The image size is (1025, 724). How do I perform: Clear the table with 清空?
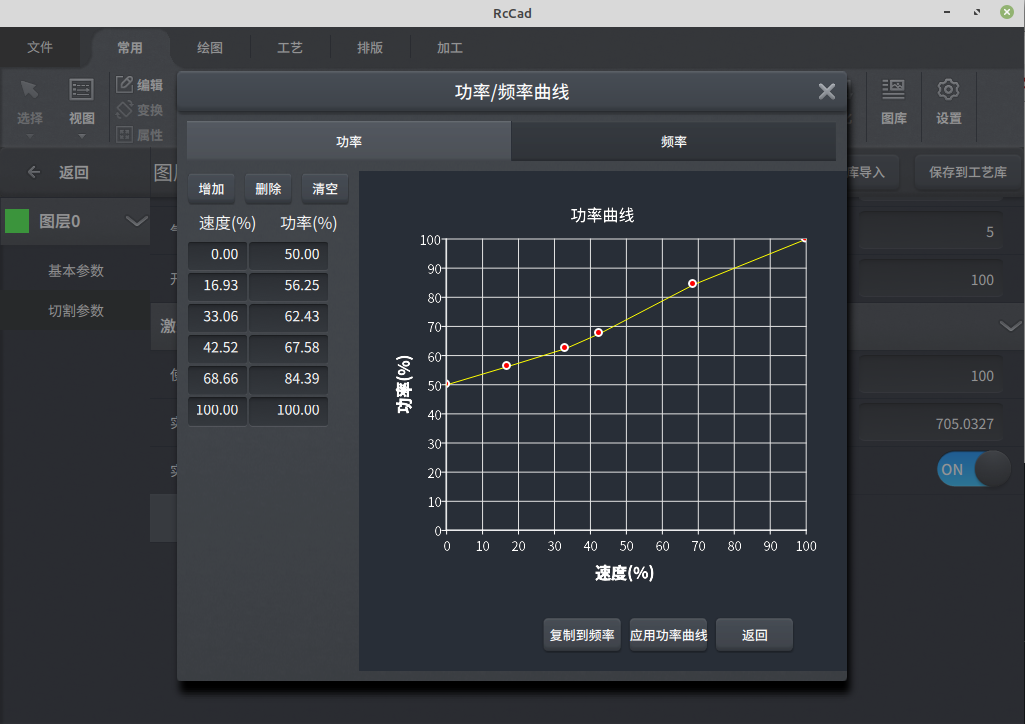click(x=325, y=188)
